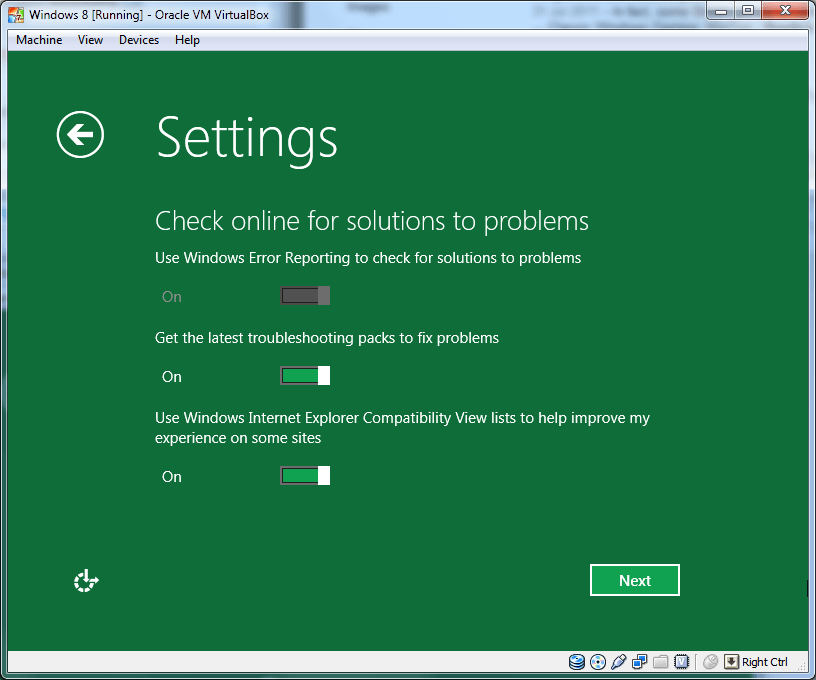
Task: Click the VirtualBox window title icon
Action: (x=16, y=15)
